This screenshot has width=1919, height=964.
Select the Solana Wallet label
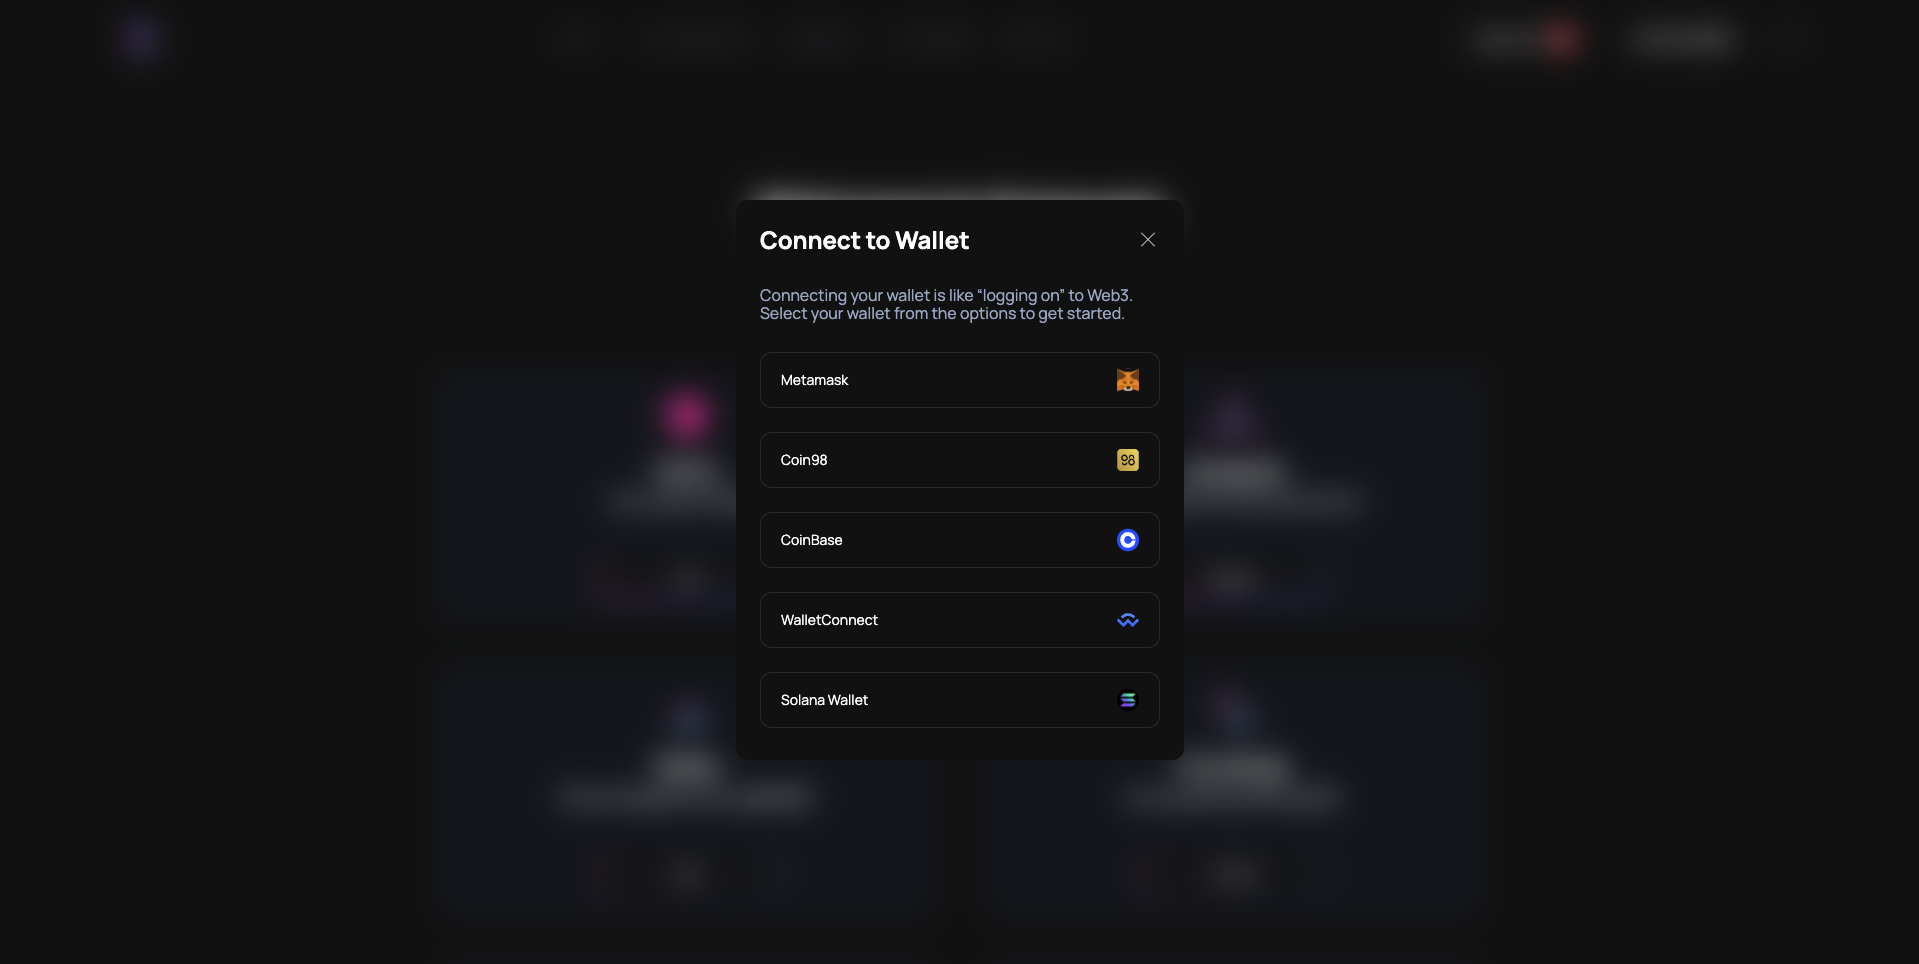pos(824,700)
